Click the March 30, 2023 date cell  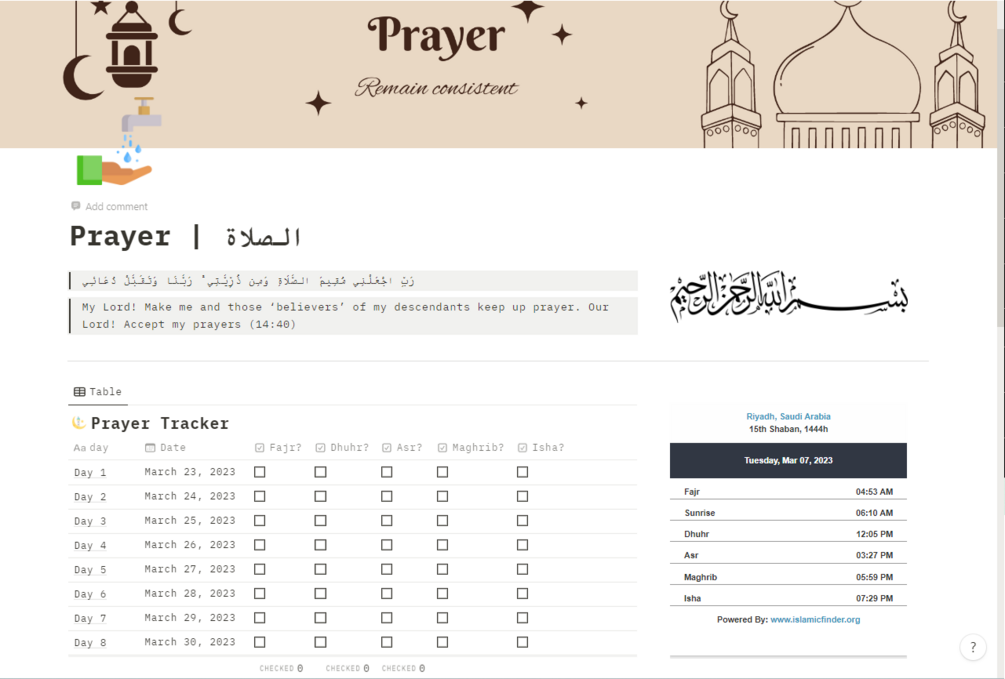point(190,642)
